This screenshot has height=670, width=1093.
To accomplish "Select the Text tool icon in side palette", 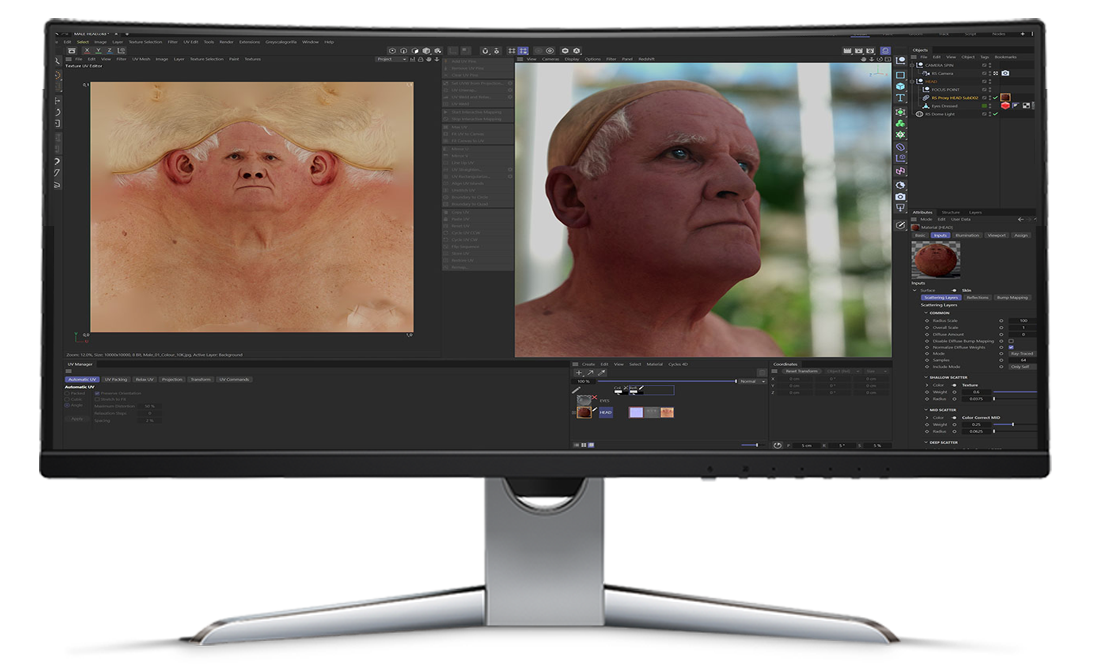I will click(901, 98).
